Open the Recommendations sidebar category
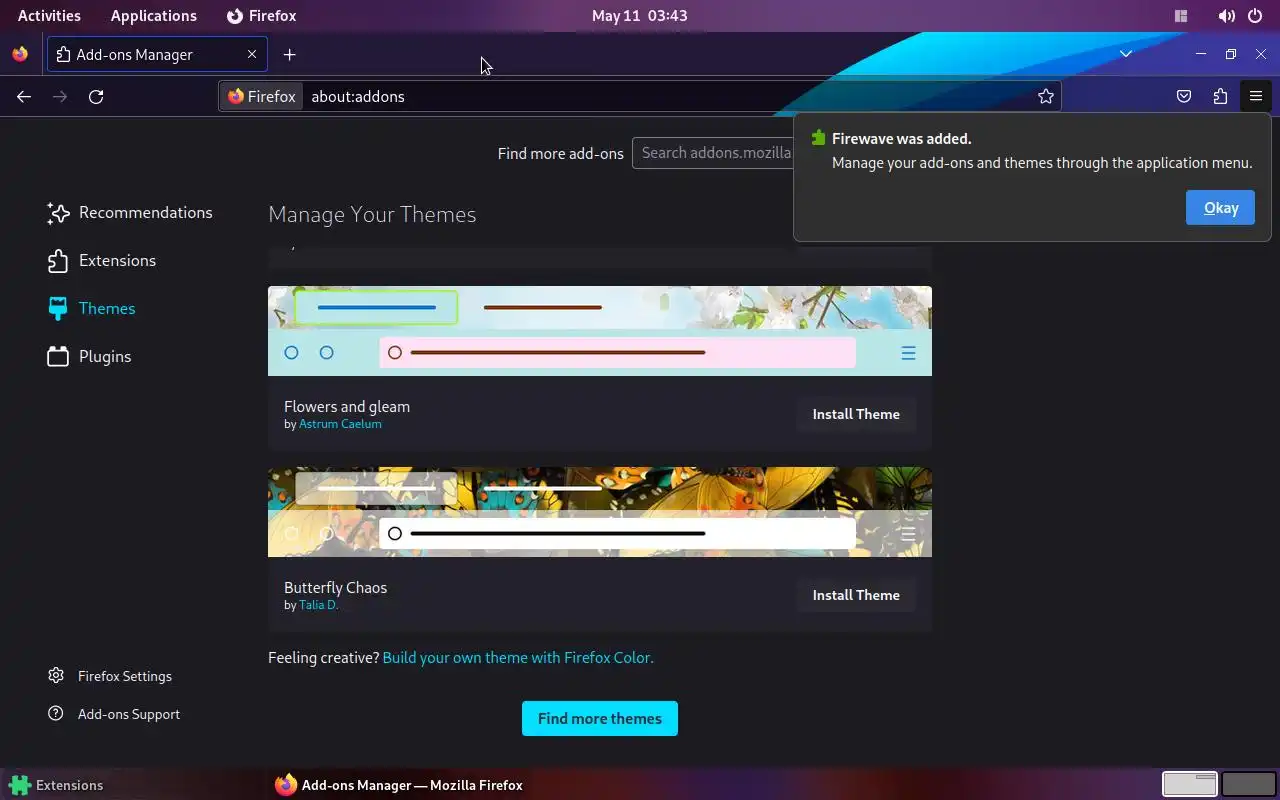The width and height of the screenshot is (1280, 800). pos(130,212)
